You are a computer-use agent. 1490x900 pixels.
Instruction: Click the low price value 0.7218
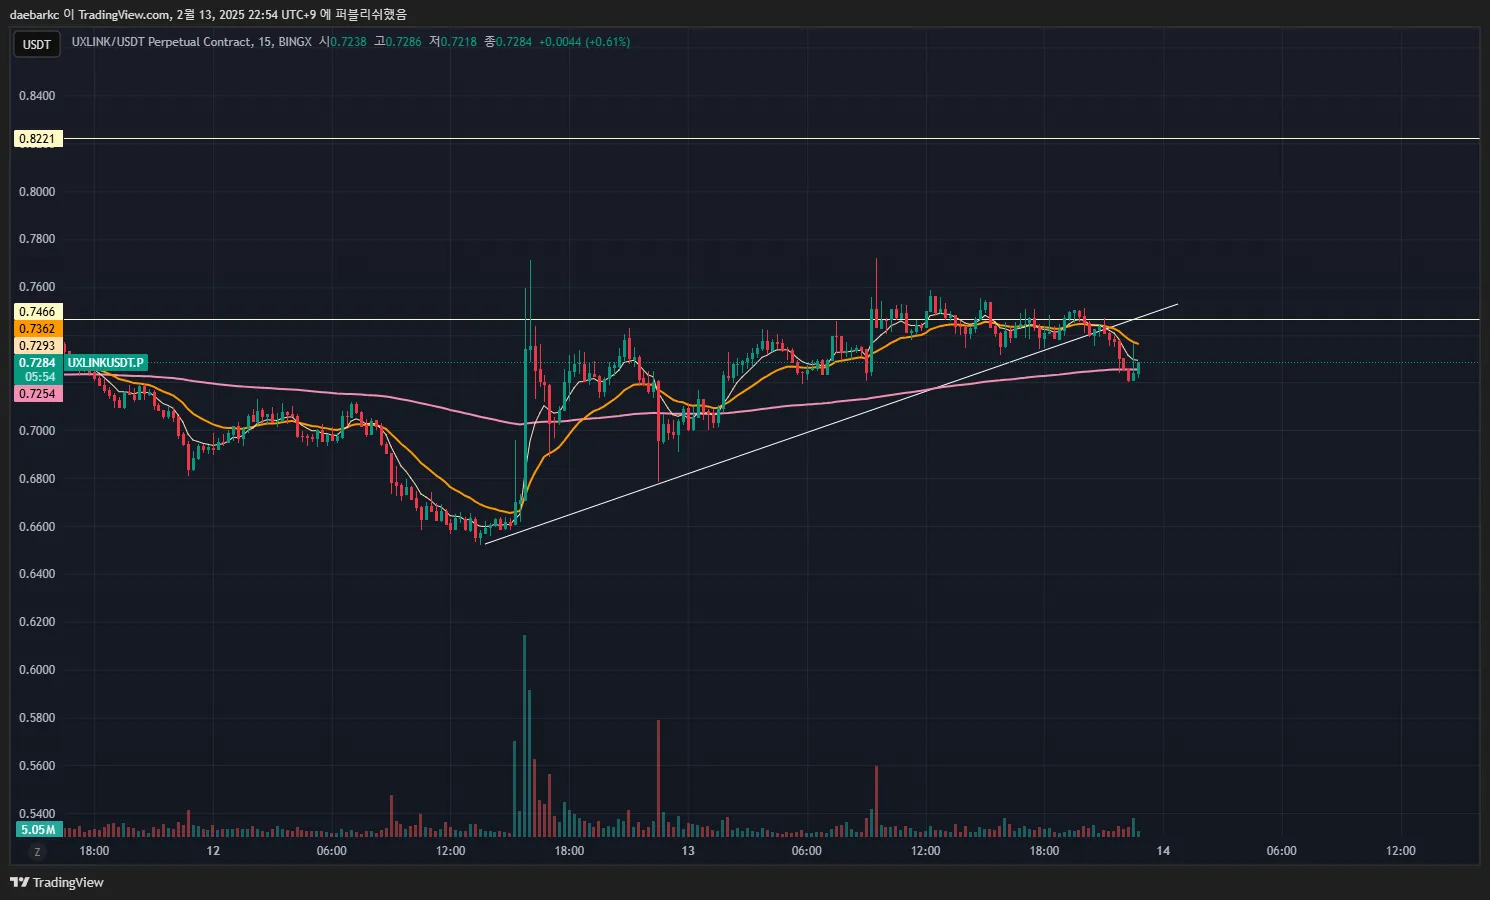click(x=459, y=42)
